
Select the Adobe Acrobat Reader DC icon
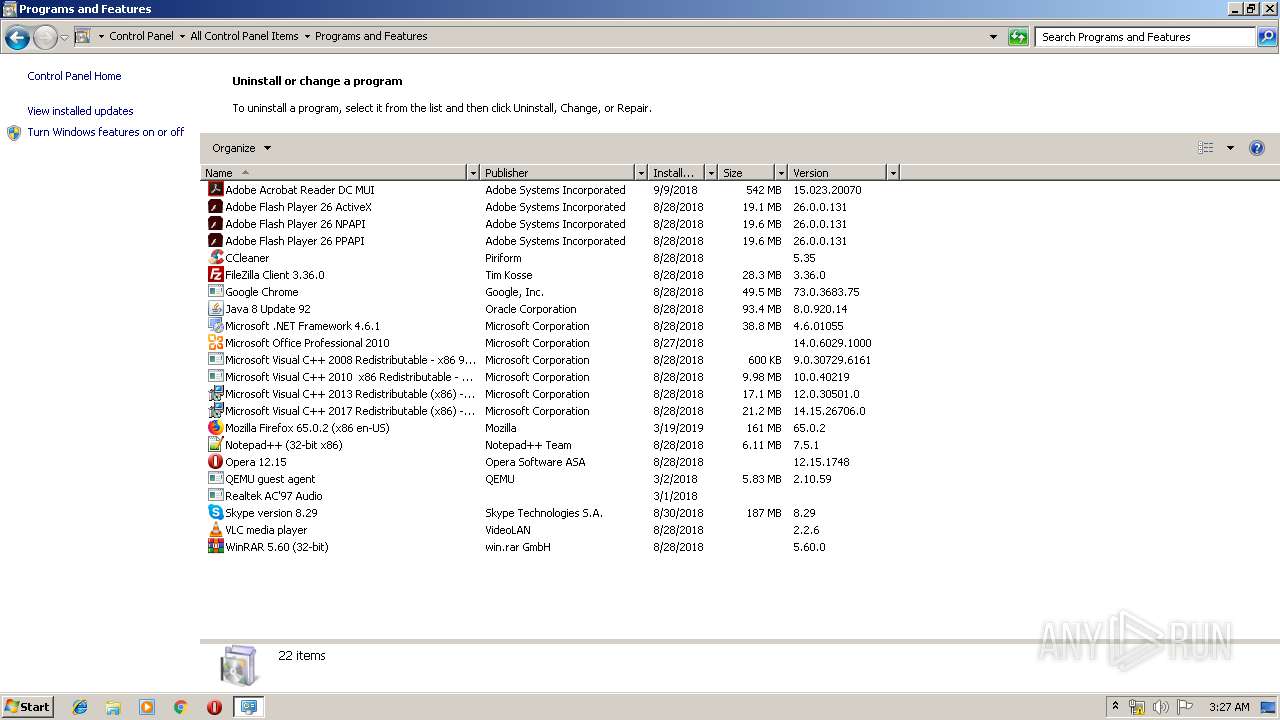coord(215,189)
